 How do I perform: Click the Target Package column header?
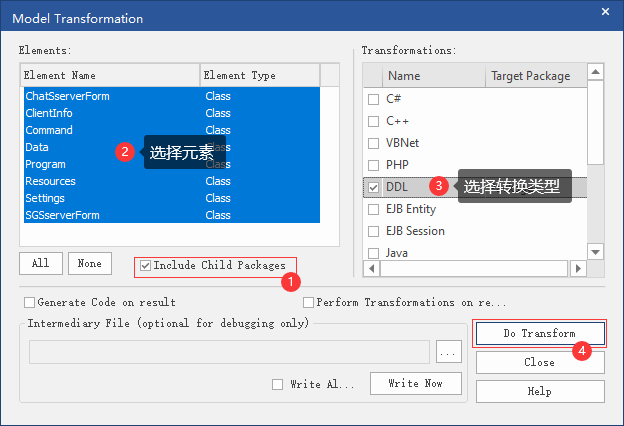tap(536, 76)
